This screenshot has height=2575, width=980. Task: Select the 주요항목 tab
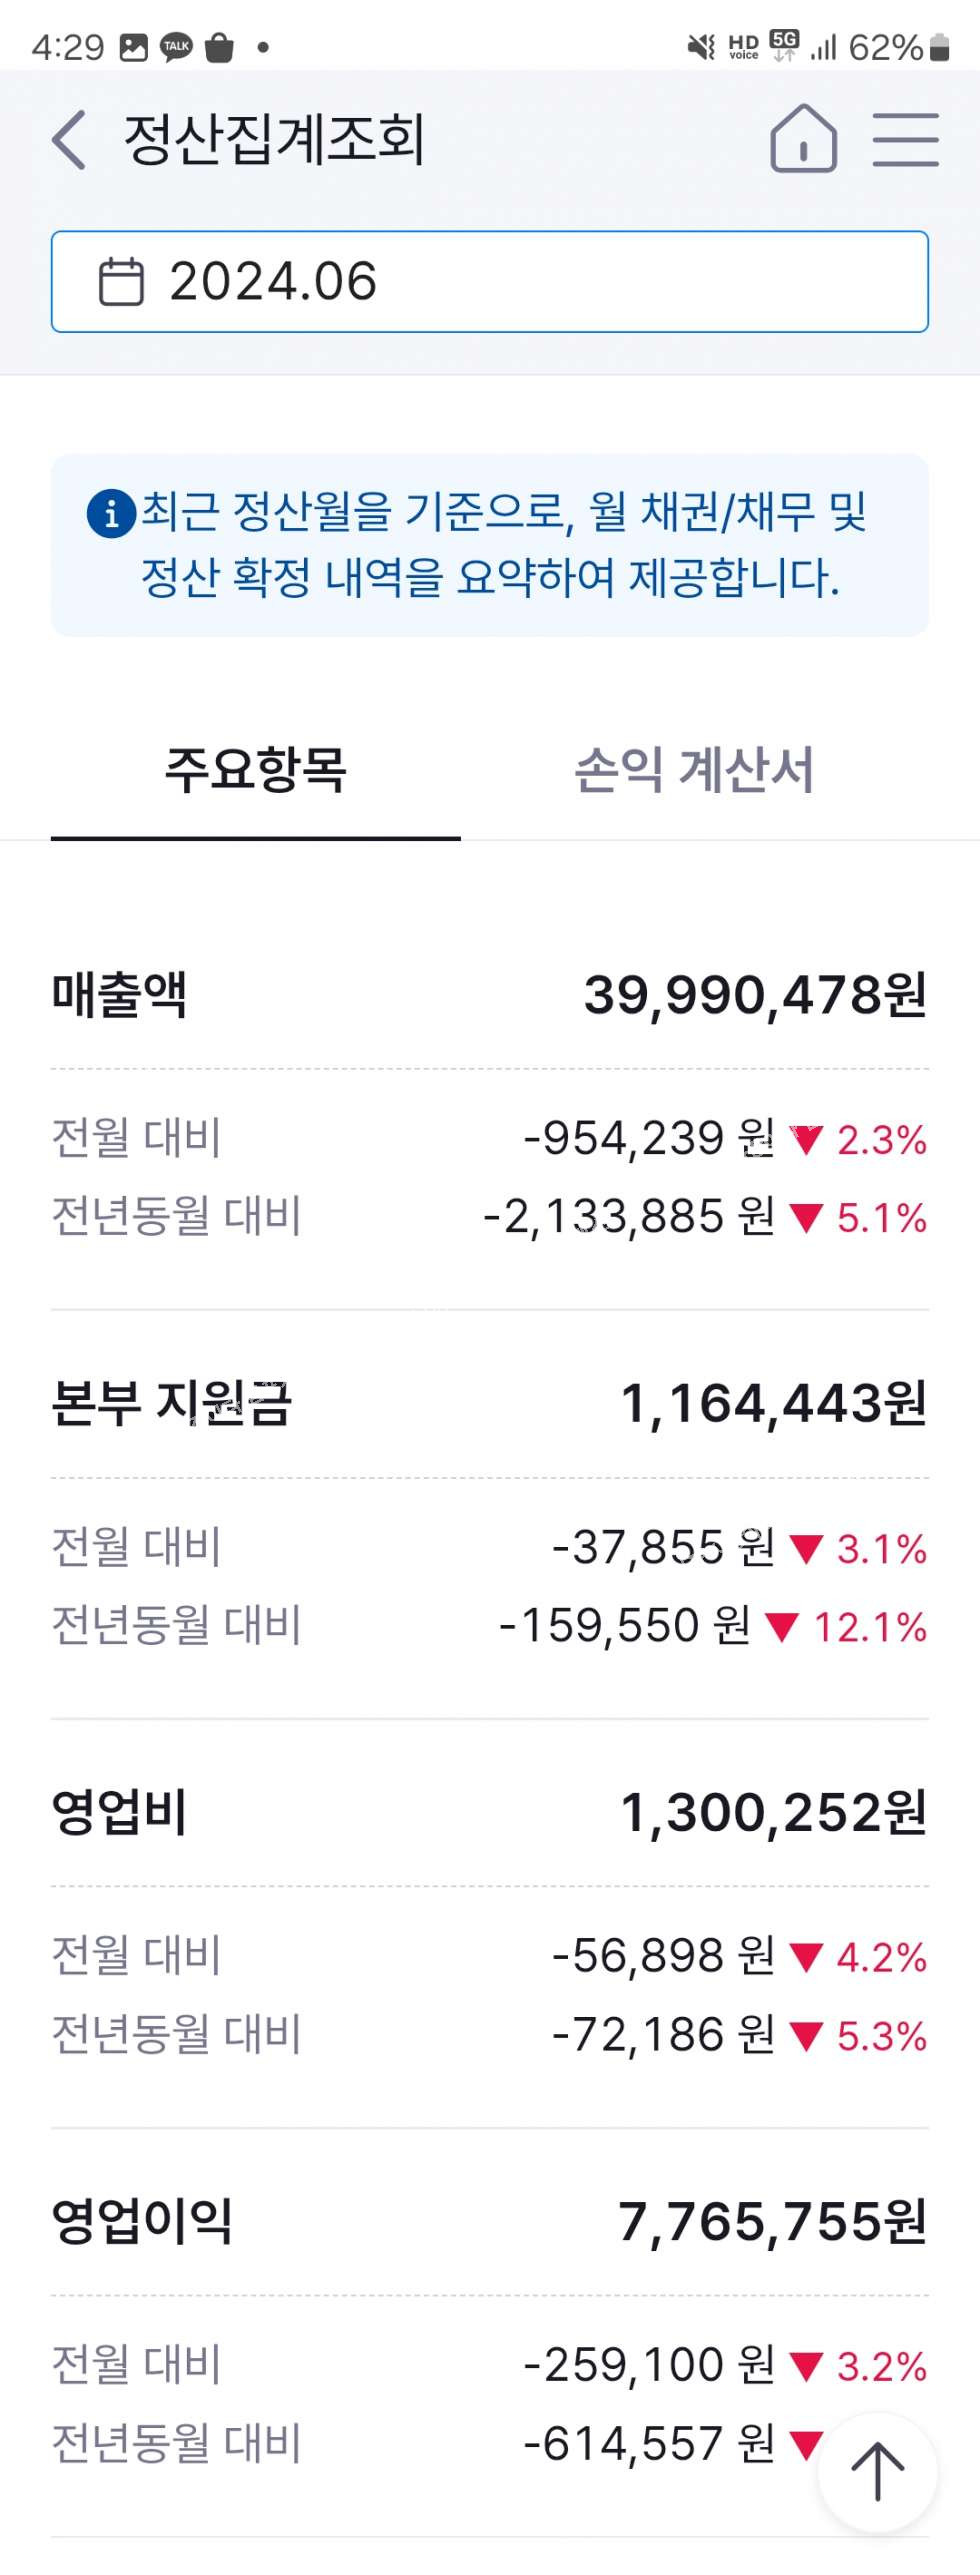click(255, 770)
